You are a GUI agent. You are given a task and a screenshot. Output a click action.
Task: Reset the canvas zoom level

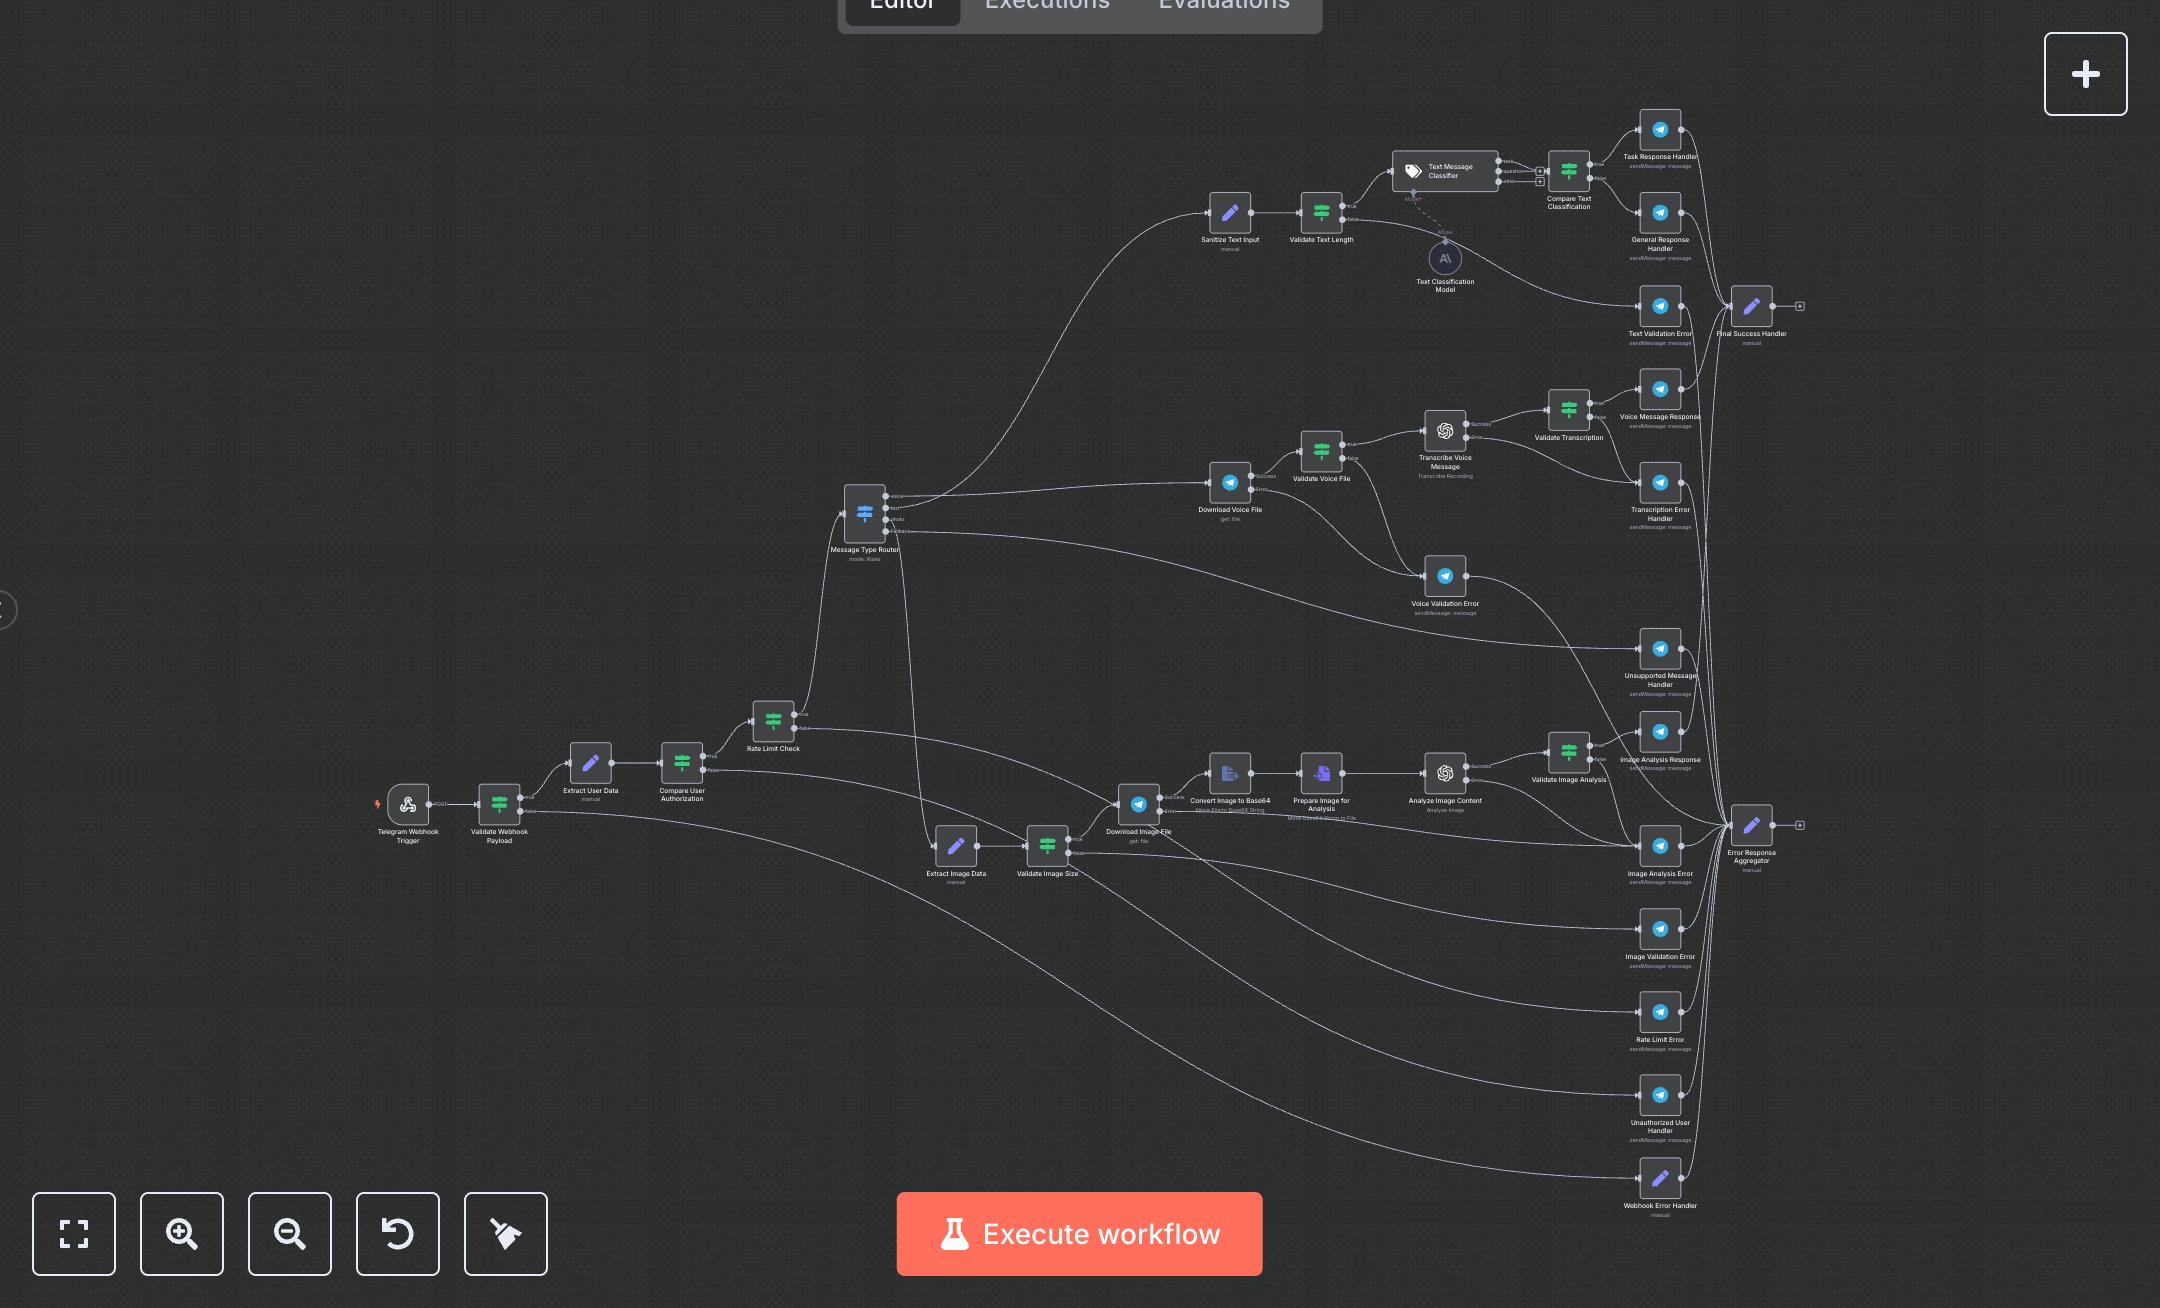398,1234
